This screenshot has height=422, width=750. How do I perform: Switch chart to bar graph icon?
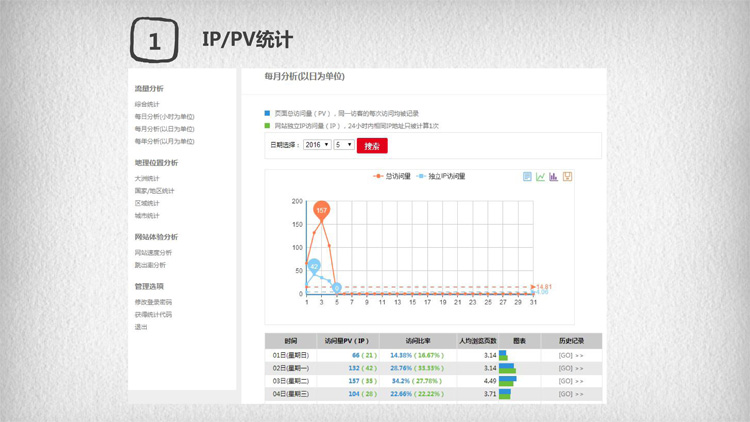(x=554, y=177)
